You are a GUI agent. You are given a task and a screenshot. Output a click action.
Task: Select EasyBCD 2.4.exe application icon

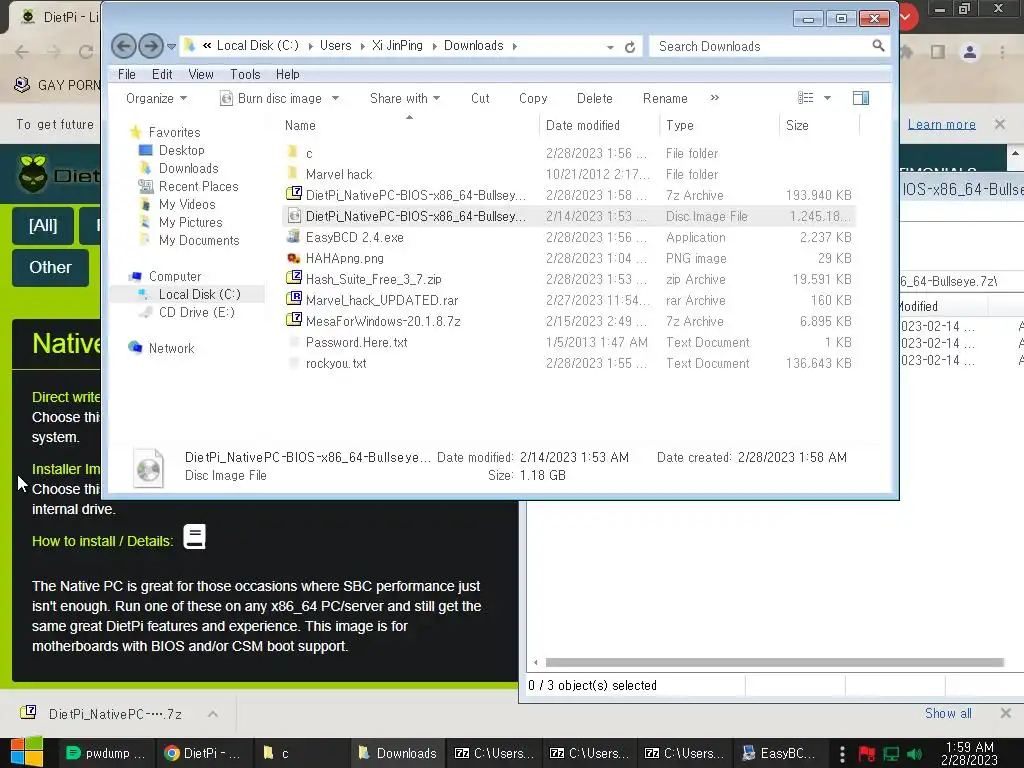click(x=294, y=237)
